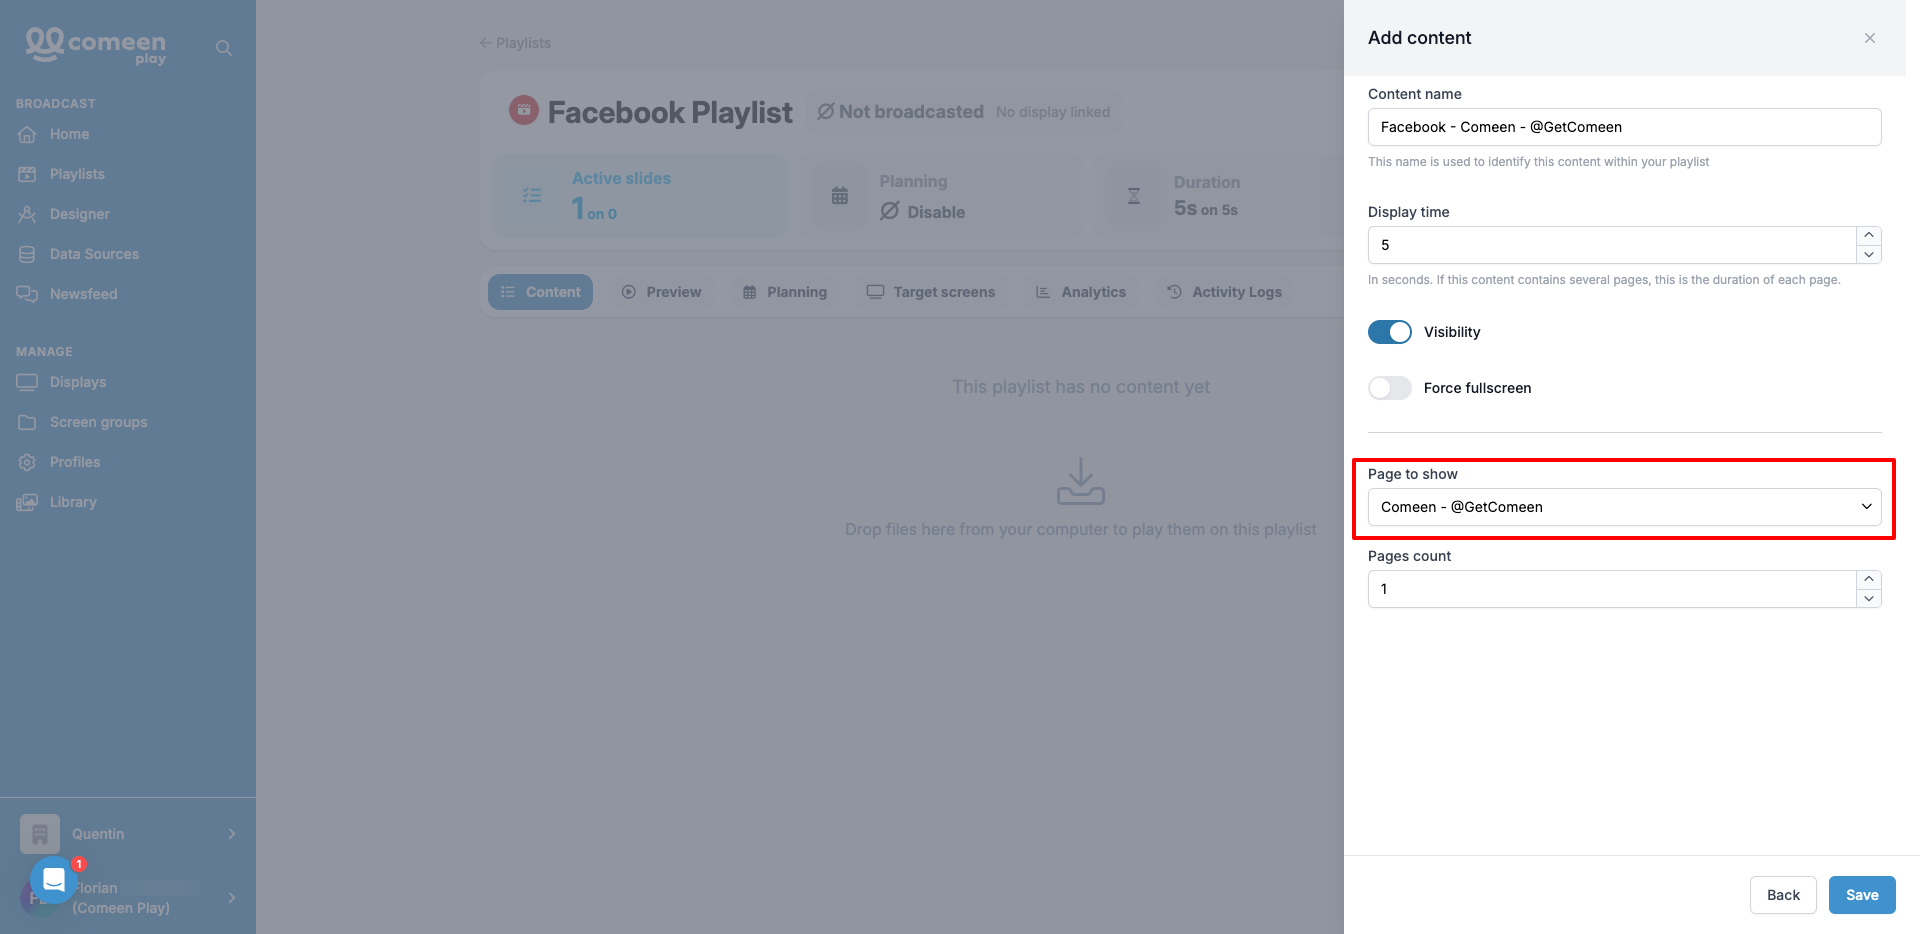Screen dimensions: 1920x934
Task: Click the Facebook Playlist red badge icon
Action: click(524, 110)
